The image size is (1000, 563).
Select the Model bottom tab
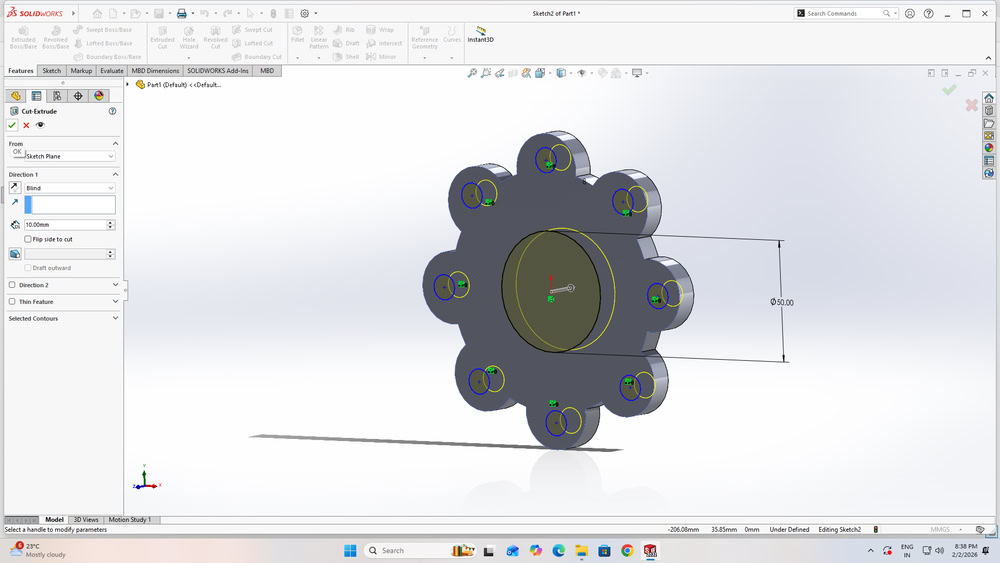54,520
